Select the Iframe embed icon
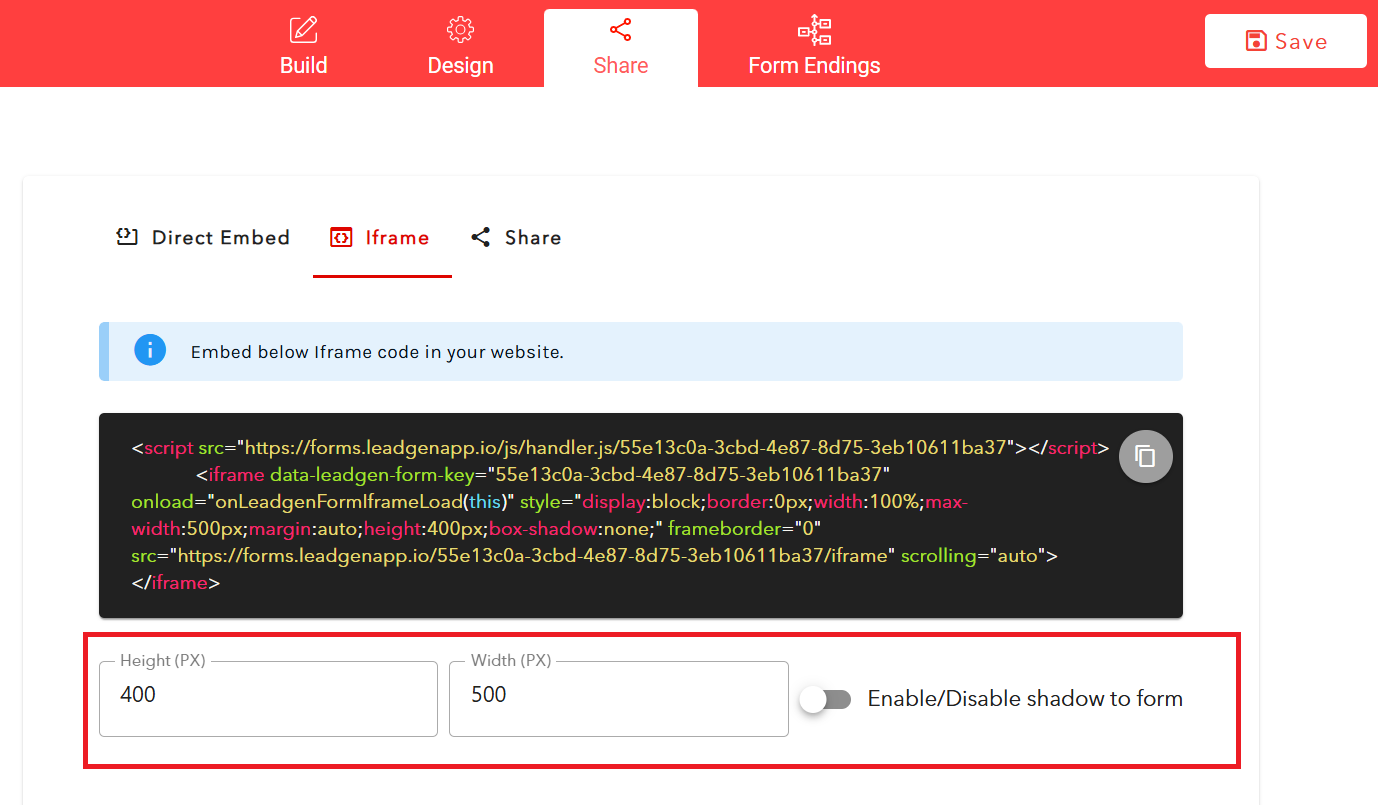Image resolution: width=1378 pixels, height=805 pixels. coord(341,236)
